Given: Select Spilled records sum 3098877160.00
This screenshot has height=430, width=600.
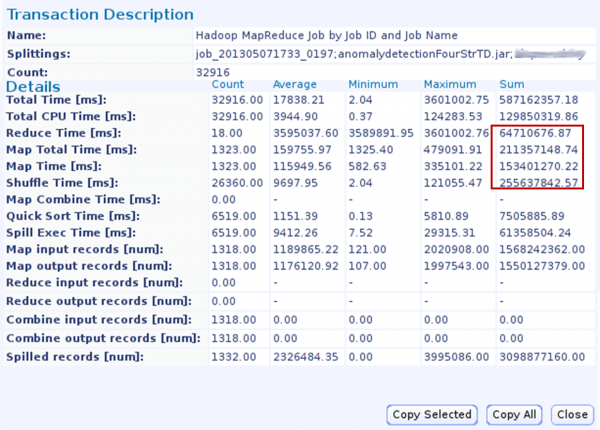Looking at the screenshot, I should 542,357.
